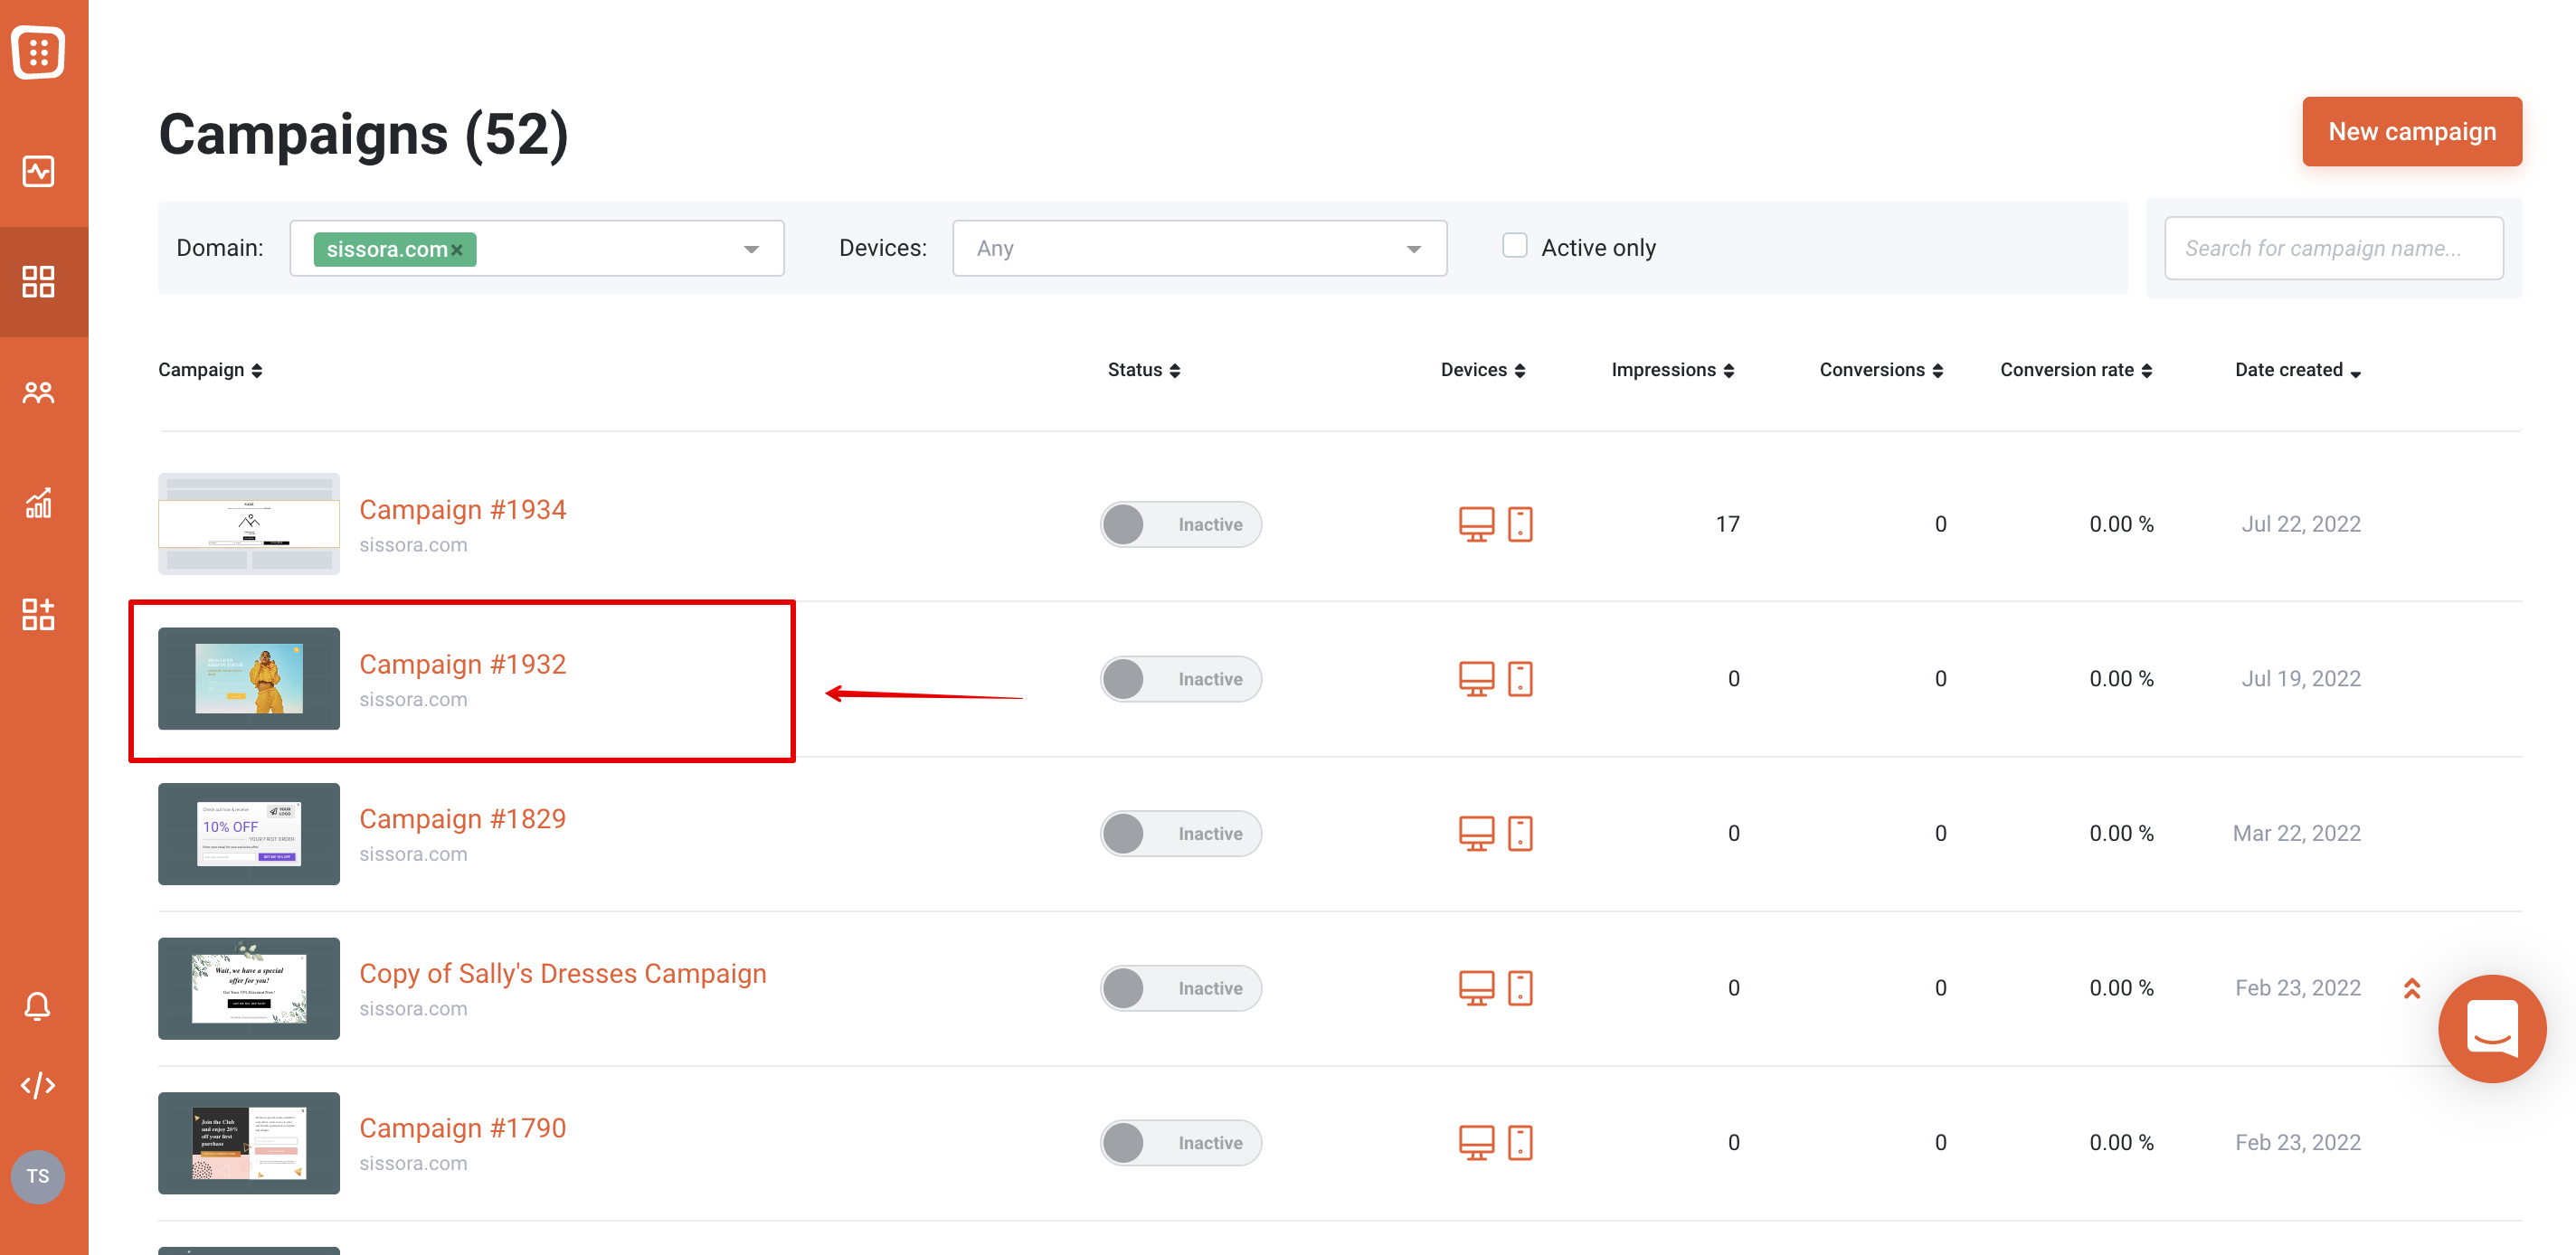Screen dimensions: 2576x1255
Task: Click the Jul 19, 2022 date cell
Action: (x=2301, y=679)
